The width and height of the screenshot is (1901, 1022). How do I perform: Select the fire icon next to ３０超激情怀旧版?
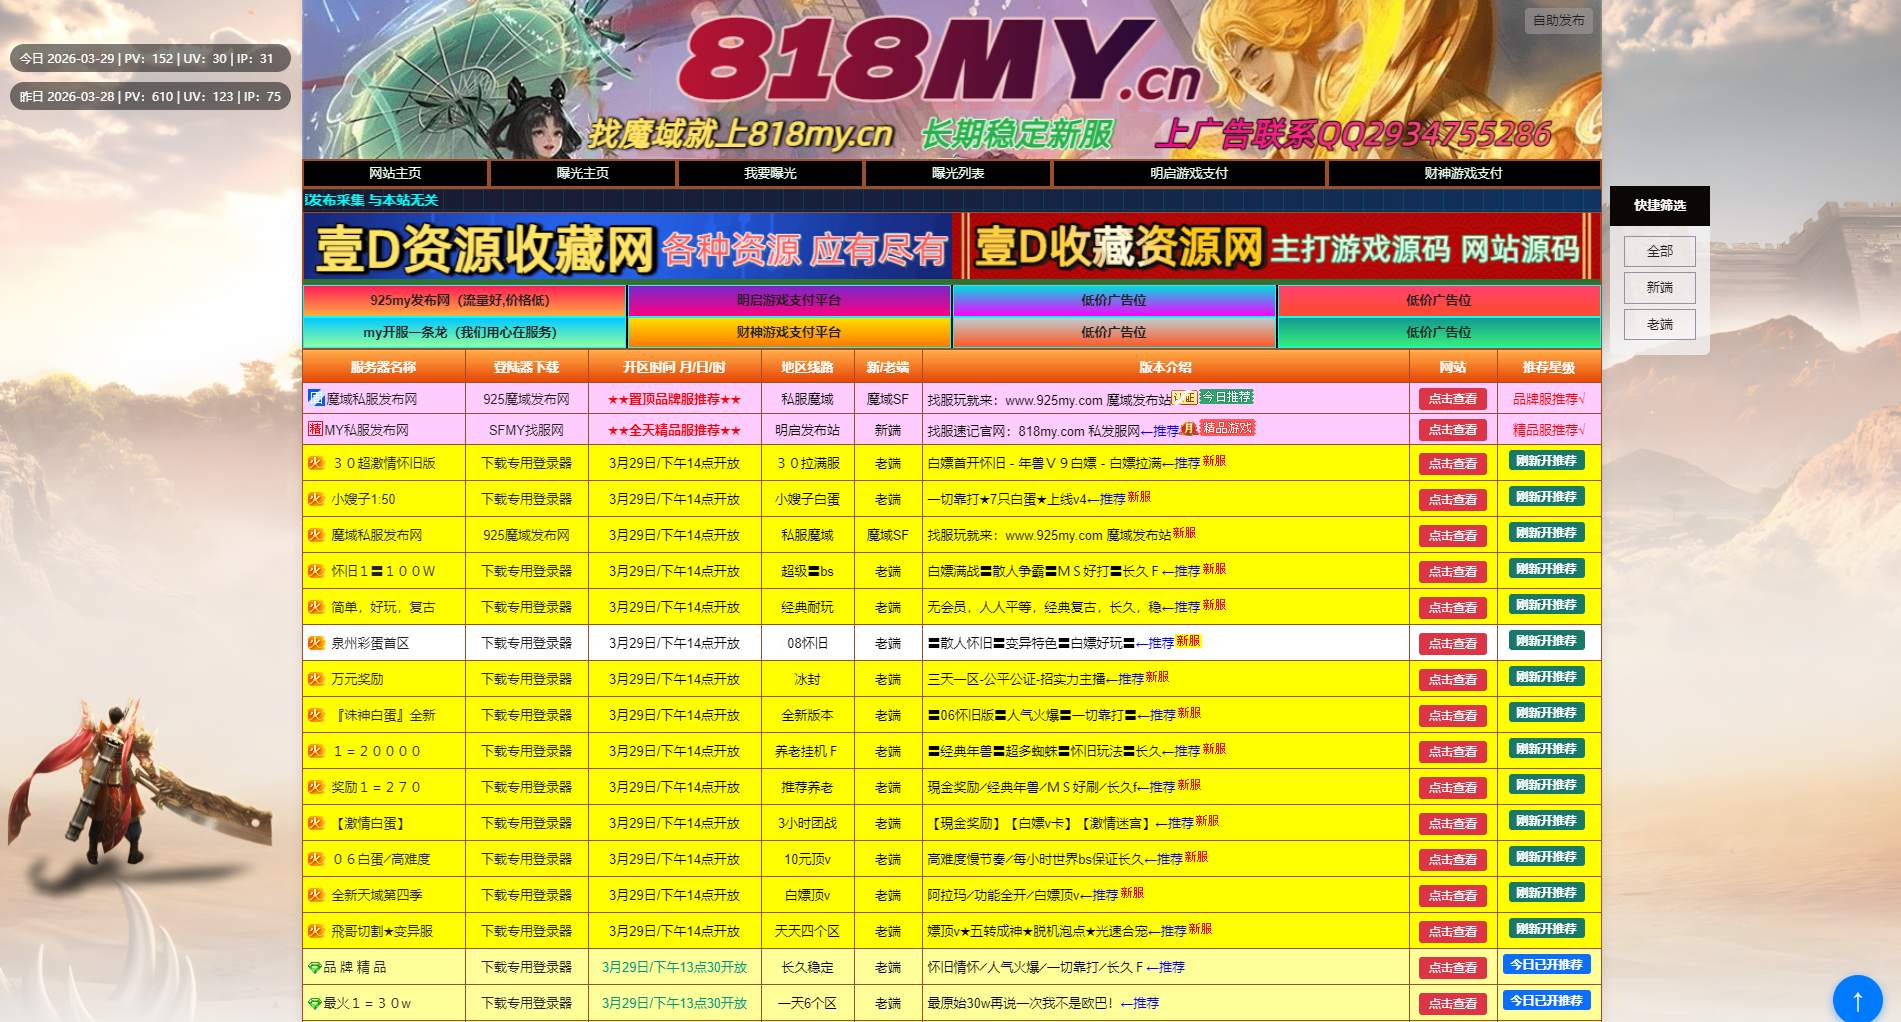point(314,463)
